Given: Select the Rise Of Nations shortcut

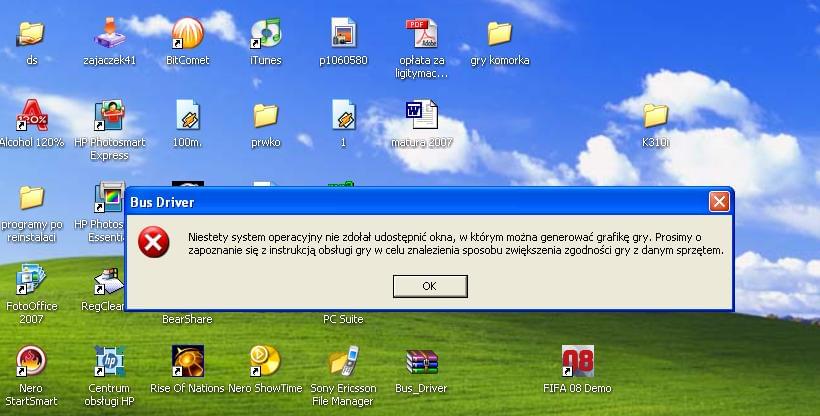Looking at the screenshot, I should coord(188,361).
